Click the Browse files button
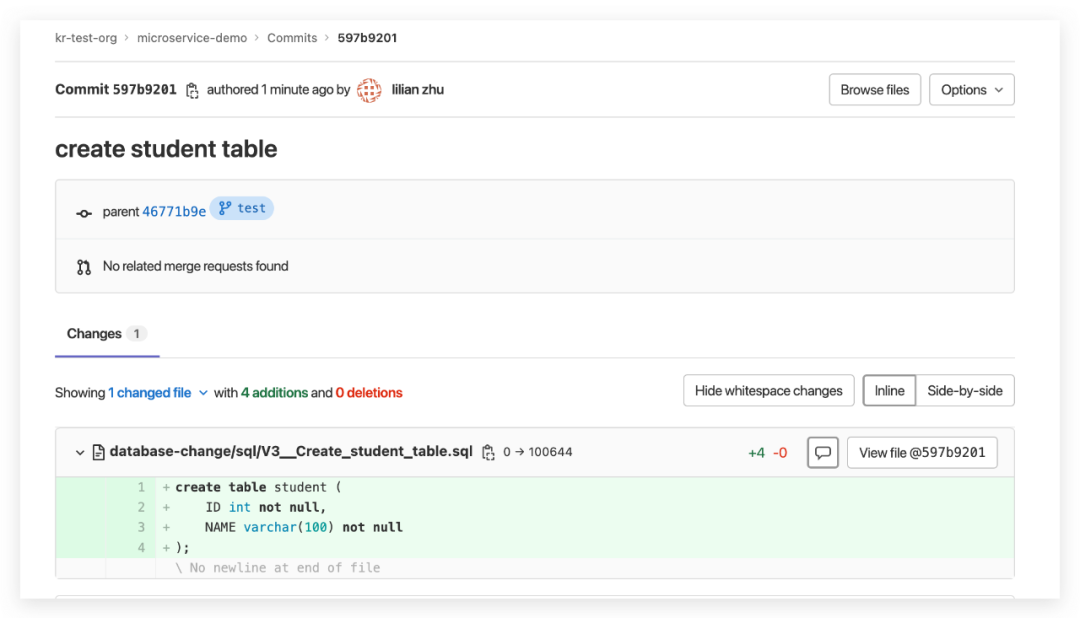Screen dimensions: 1080x618 click(x=874, y=90)
